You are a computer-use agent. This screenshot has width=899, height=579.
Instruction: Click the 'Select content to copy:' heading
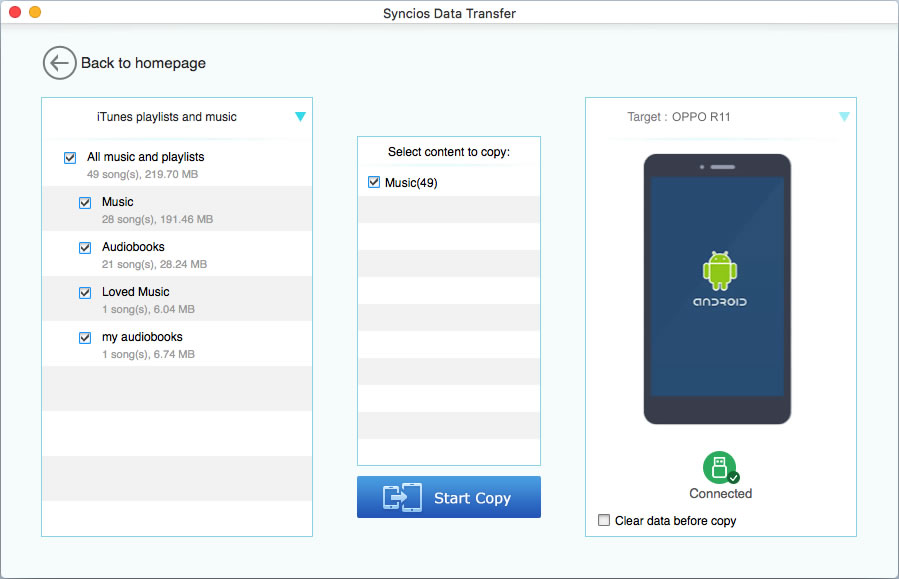[x=449, y=152]
